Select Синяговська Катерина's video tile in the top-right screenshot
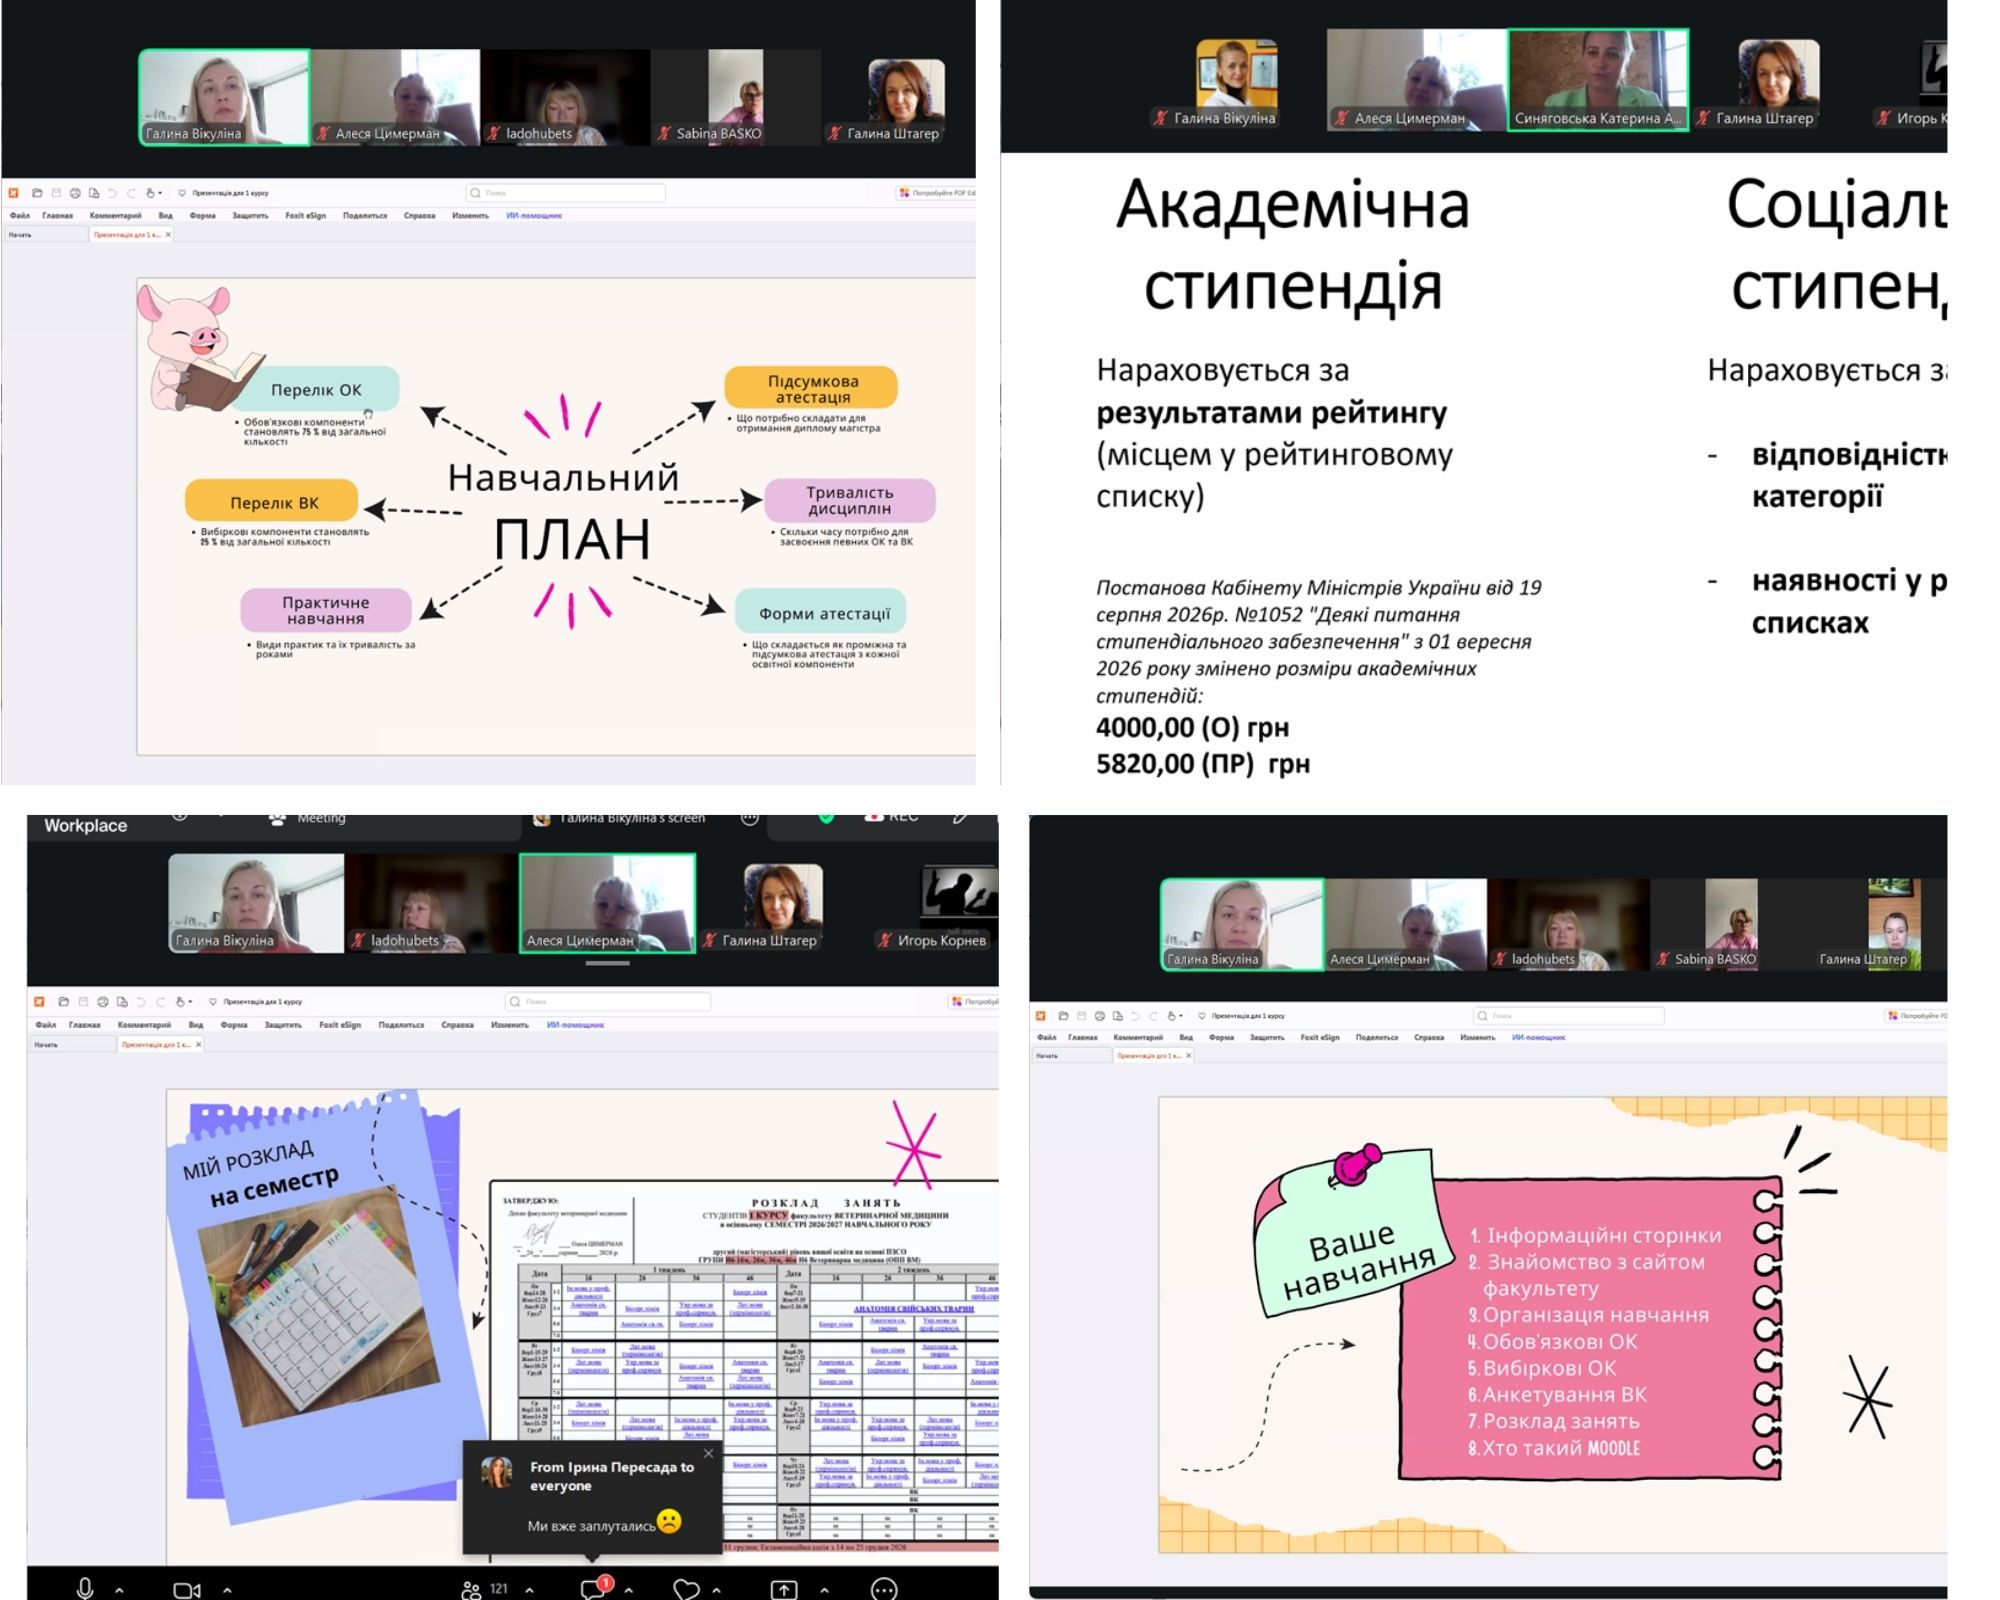Viewport: 2000px width, 1600px height. (x=1598, y=80)
